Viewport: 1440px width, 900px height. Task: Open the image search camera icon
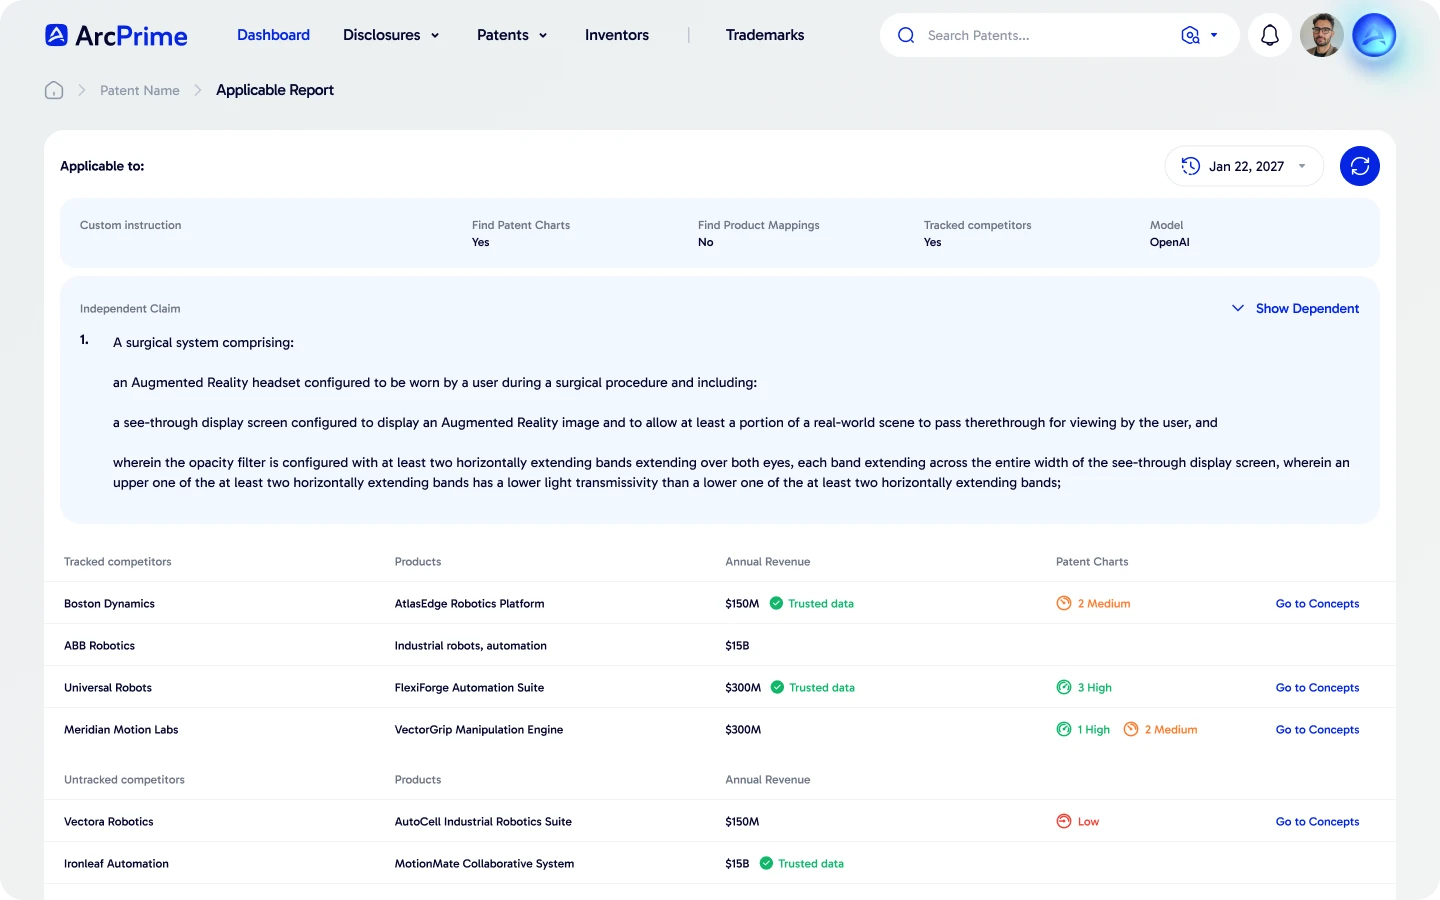(x=1190, y=35)
